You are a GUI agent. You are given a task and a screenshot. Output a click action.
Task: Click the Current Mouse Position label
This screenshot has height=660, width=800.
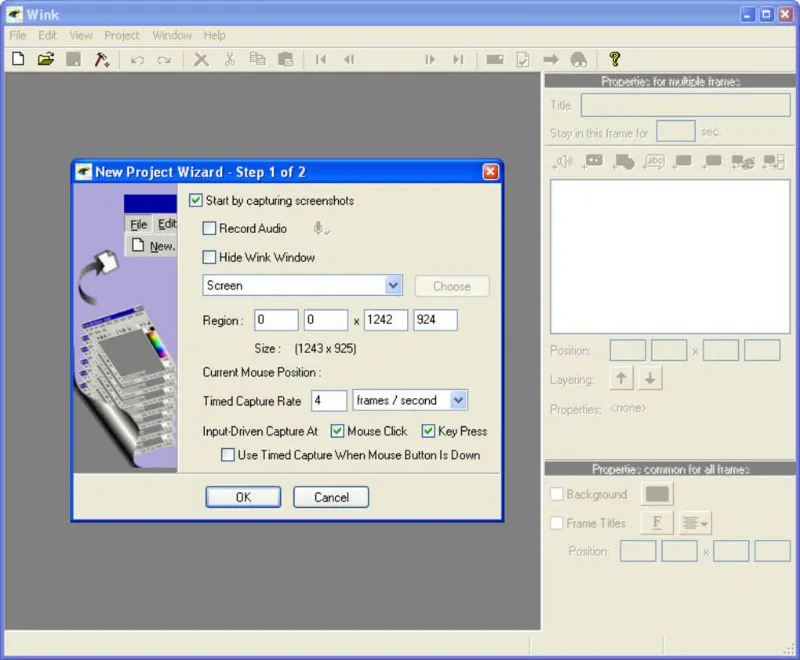pos(262,372)
